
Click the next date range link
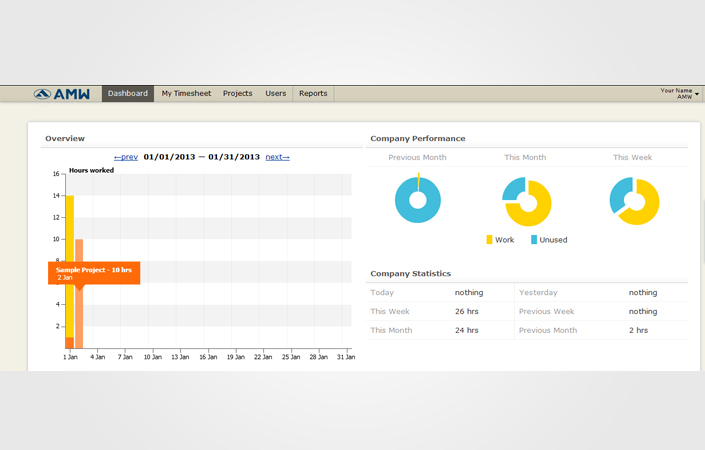[277, 157]
